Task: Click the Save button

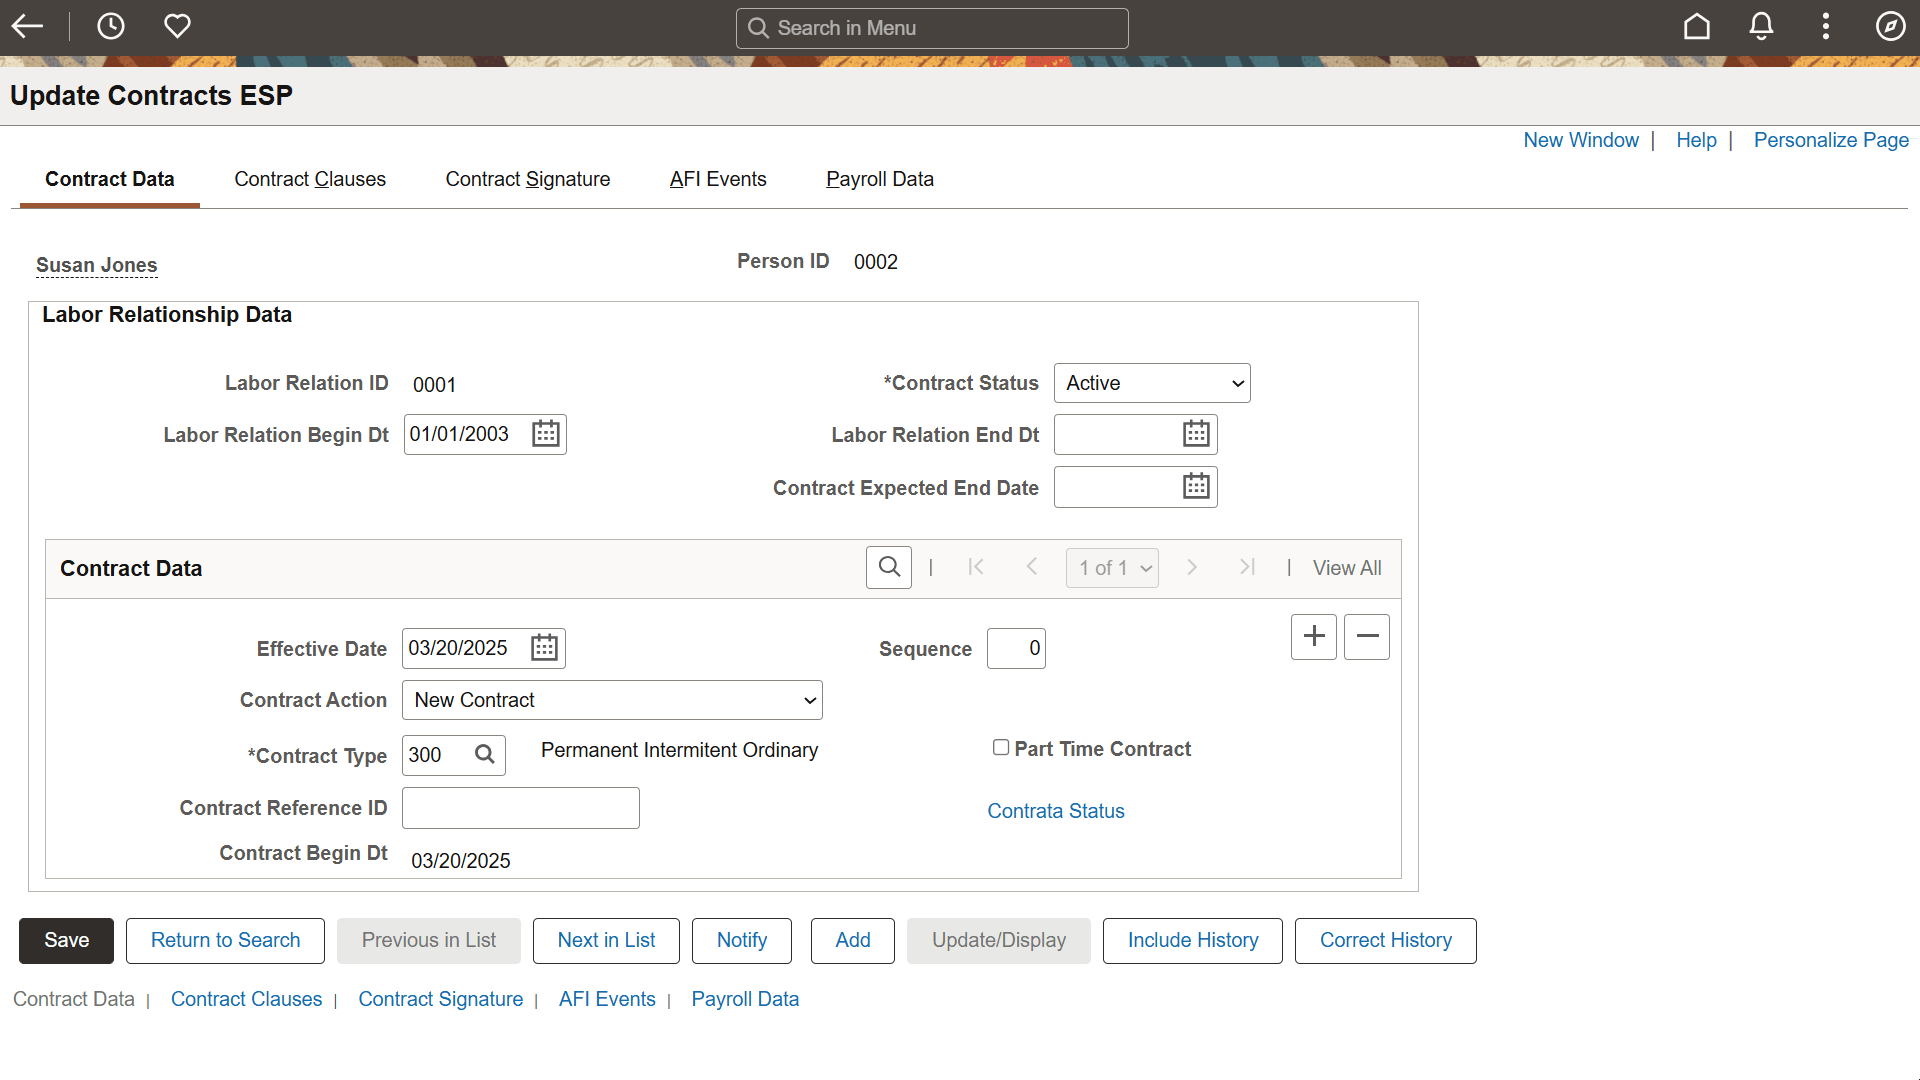Action: (x=65, y=940)
